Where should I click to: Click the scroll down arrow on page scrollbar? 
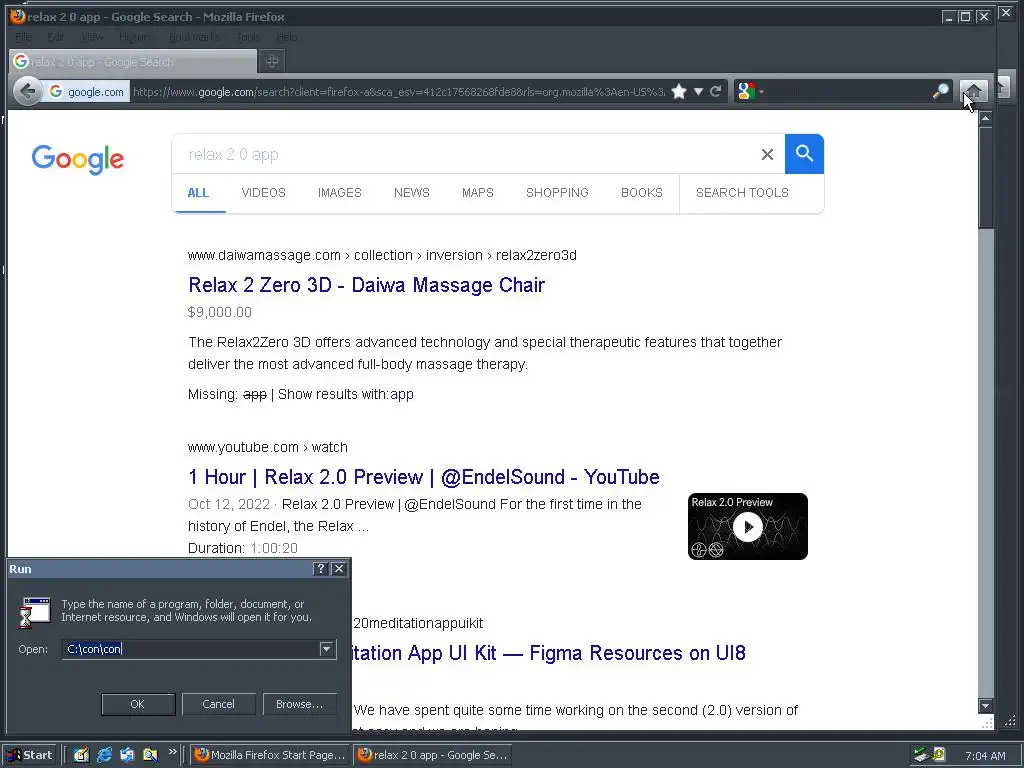985,705
